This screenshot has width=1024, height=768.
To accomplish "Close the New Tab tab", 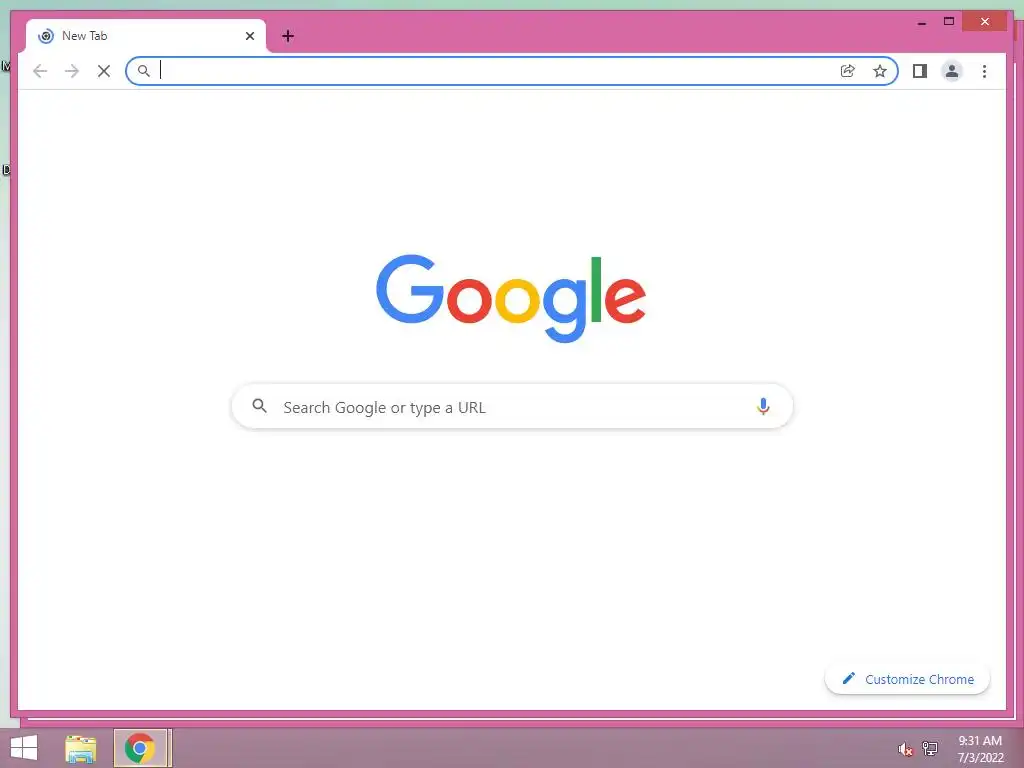I will [x=249, y=36].
